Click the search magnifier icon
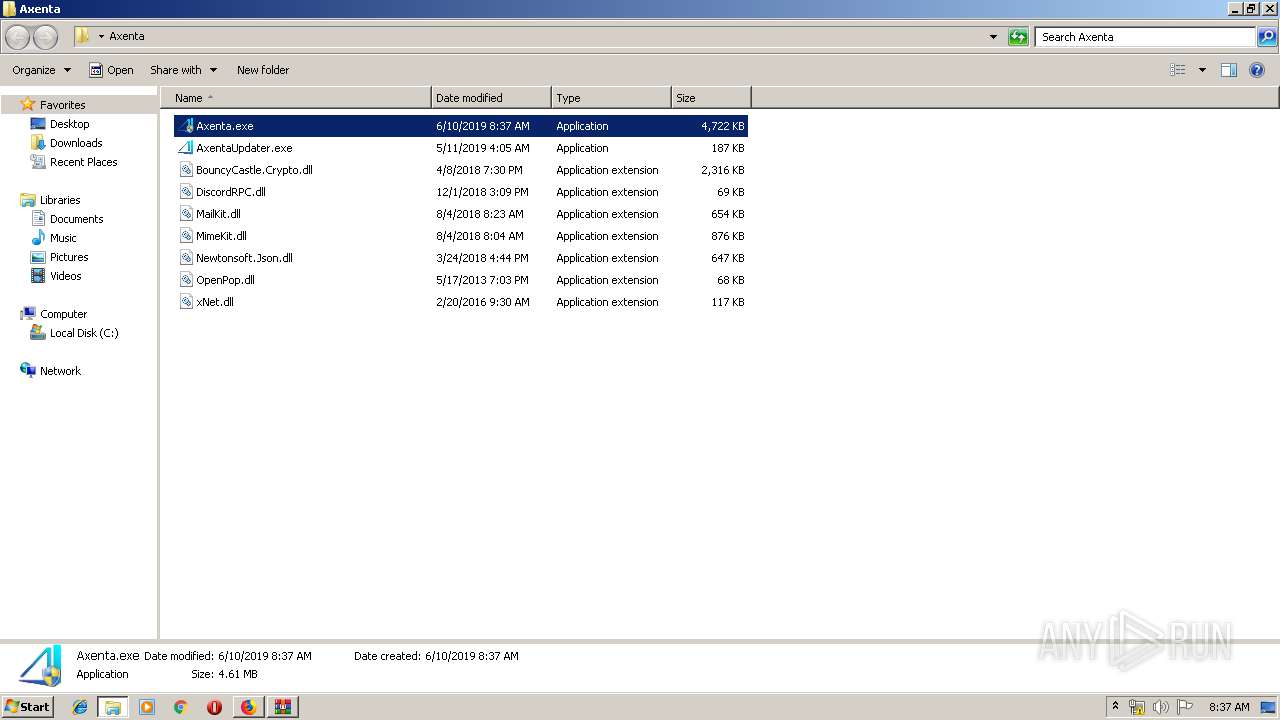Viewport: 1280px width, 720px height. [1267, 37]
